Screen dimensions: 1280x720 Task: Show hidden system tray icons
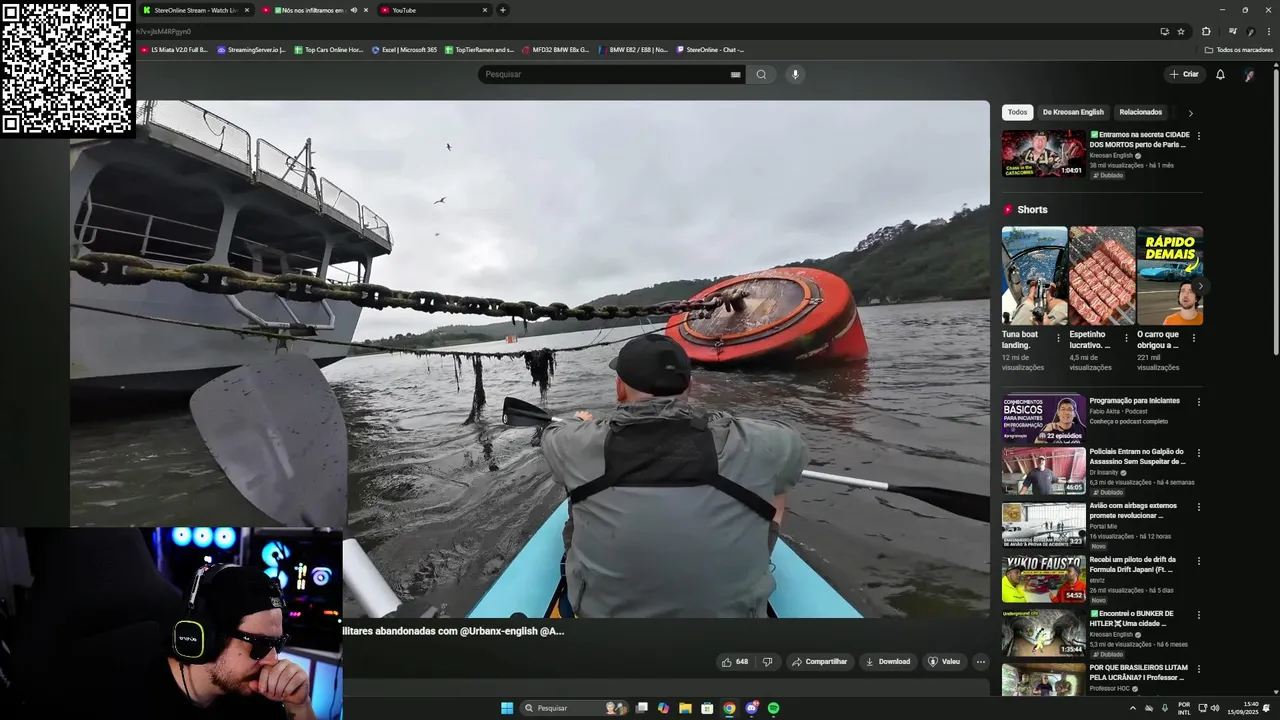[1133, 708]
